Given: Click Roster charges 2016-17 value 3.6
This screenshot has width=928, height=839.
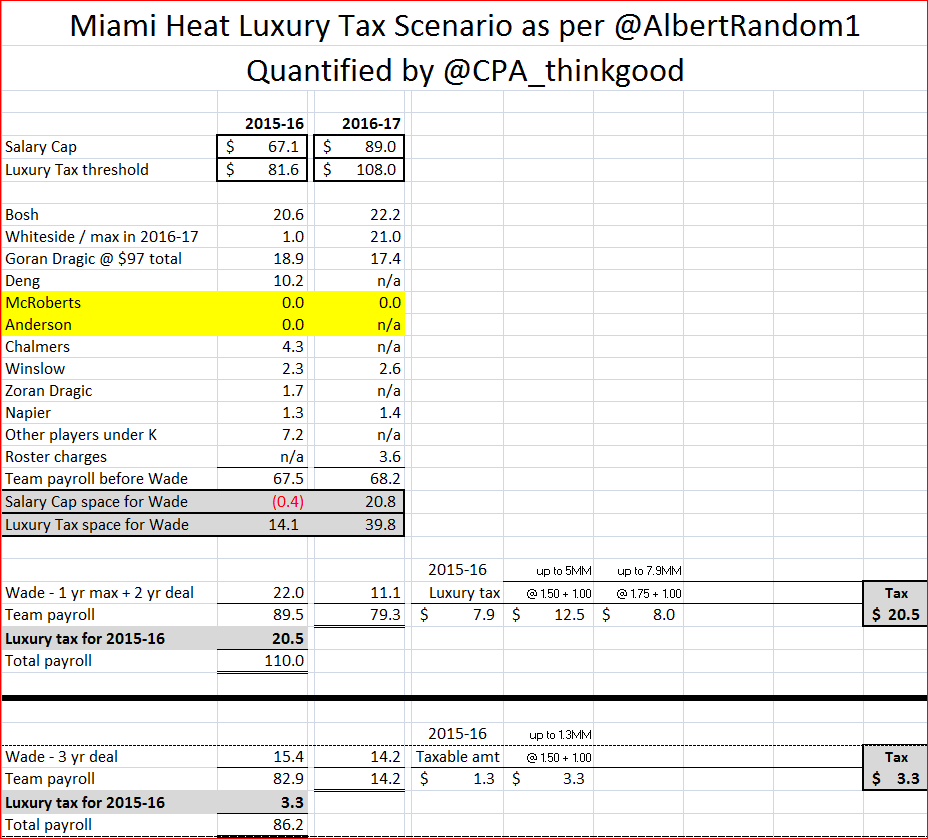Looking at the screenshot, I should [x=388, y=457].
